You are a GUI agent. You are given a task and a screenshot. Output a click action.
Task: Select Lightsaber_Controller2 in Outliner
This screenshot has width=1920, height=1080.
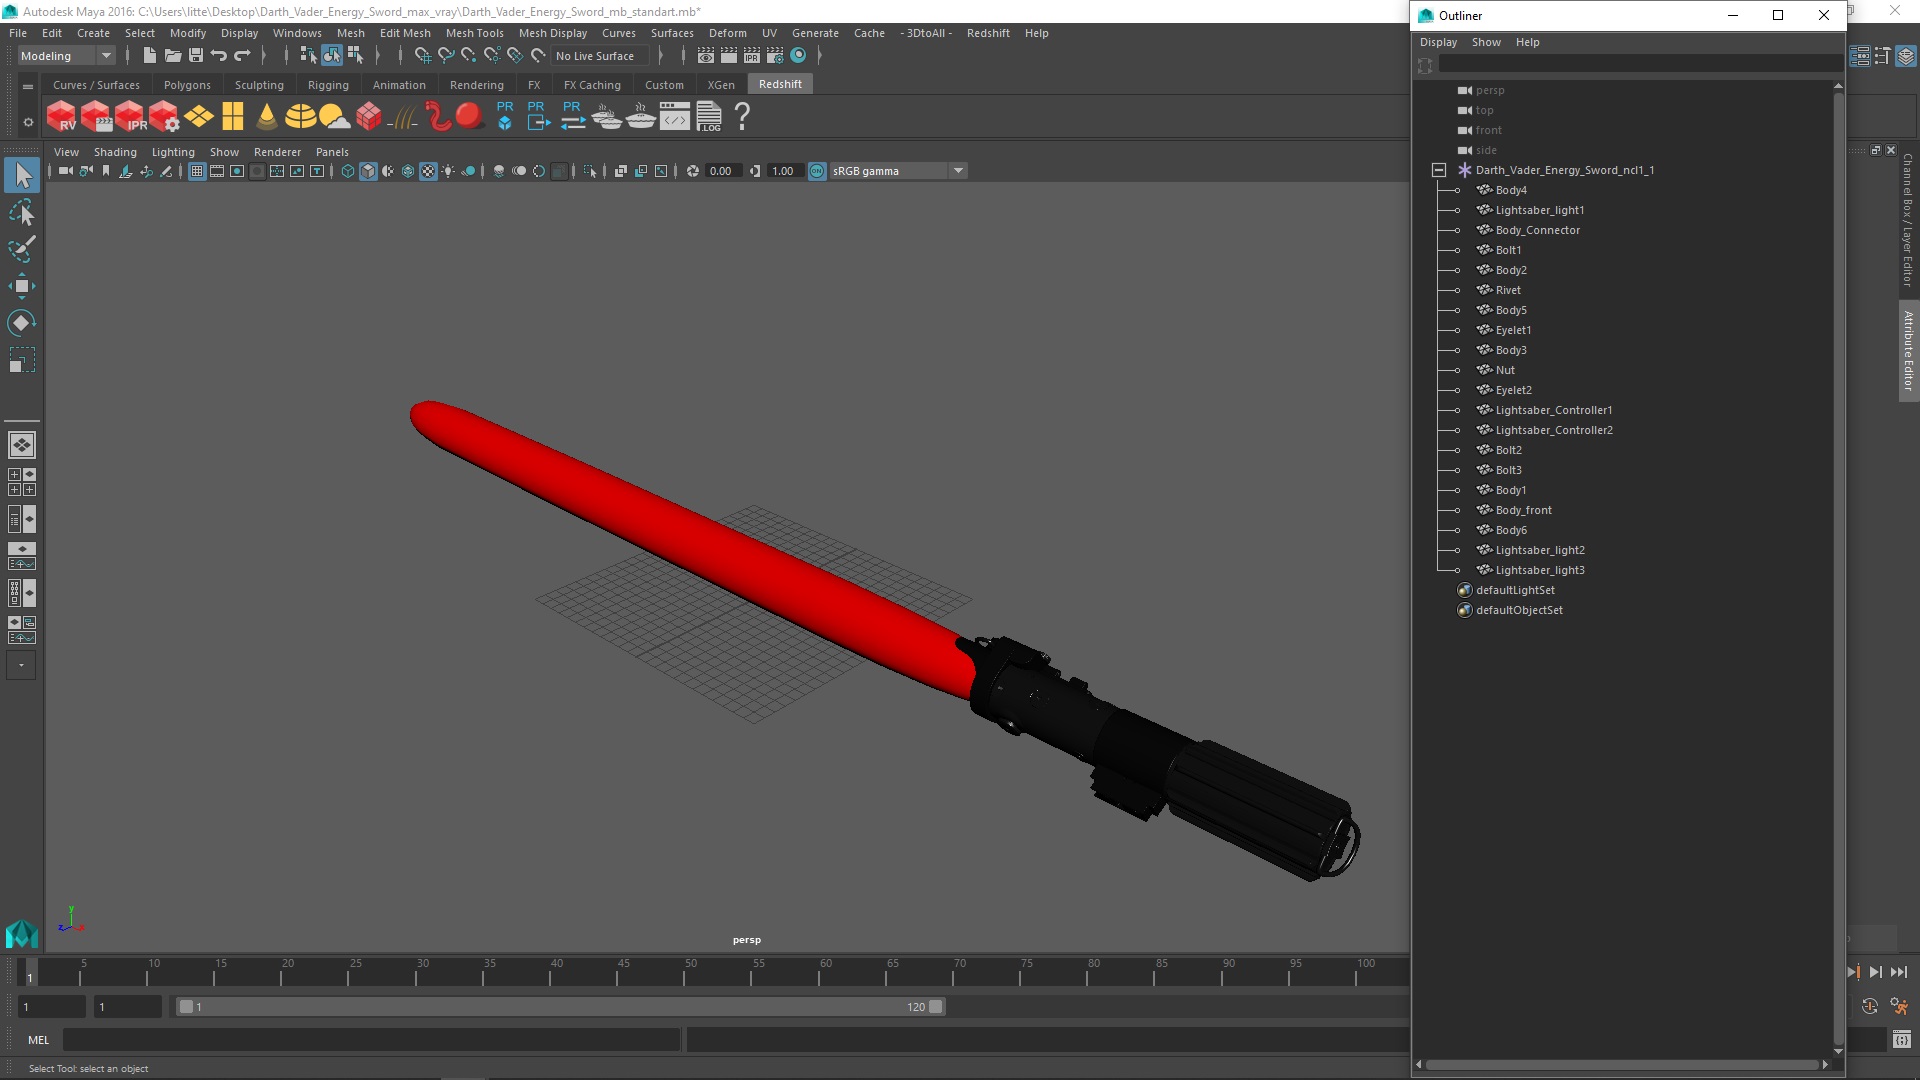[1553, 430]
